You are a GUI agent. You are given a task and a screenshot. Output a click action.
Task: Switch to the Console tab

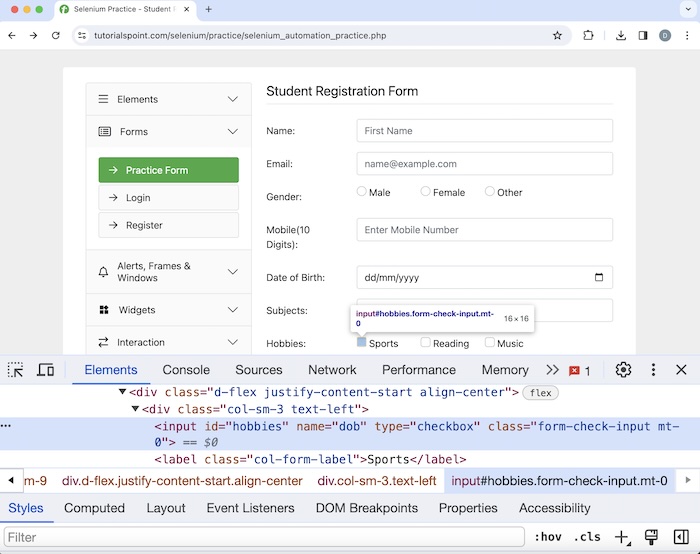(186, 370)
